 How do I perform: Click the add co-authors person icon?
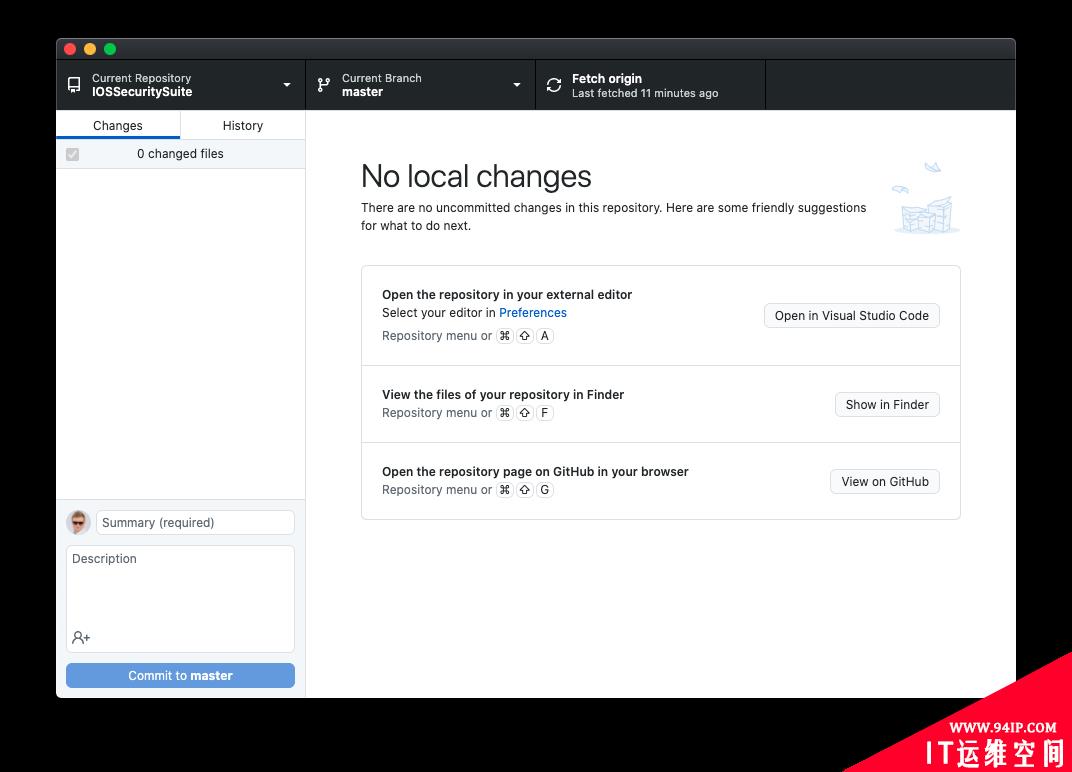[x=81, y=637]
